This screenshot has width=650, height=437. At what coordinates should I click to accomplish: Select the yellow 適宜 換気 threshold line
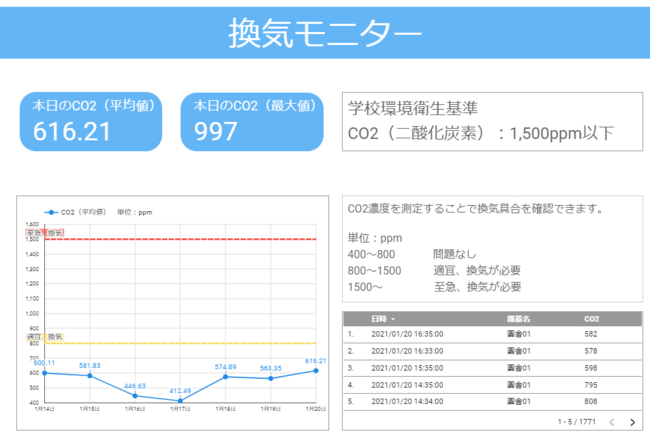180,343
